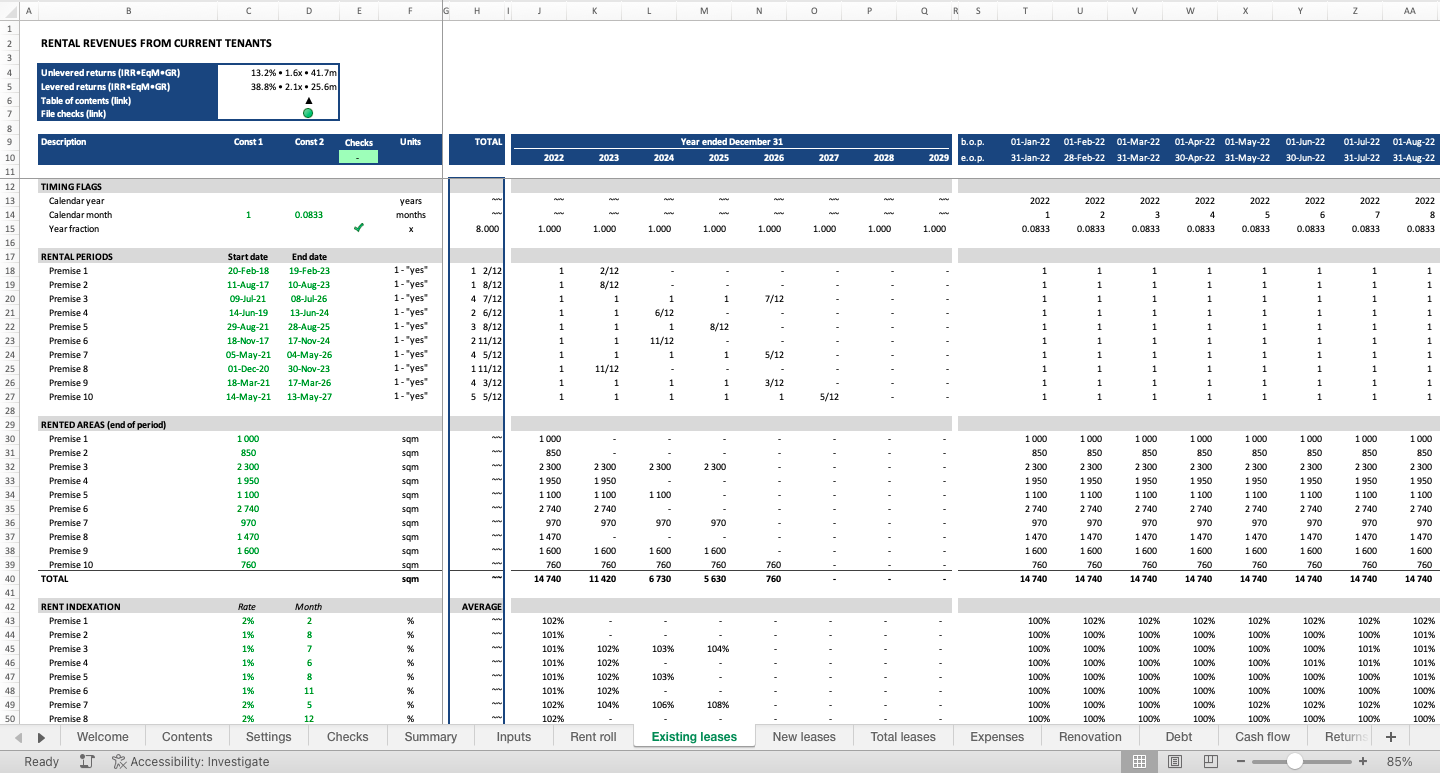The height and width of the screenshot is (773, 1440).
Task: Select the 'Calendar month' row label
Action: (x=80, y=214)
